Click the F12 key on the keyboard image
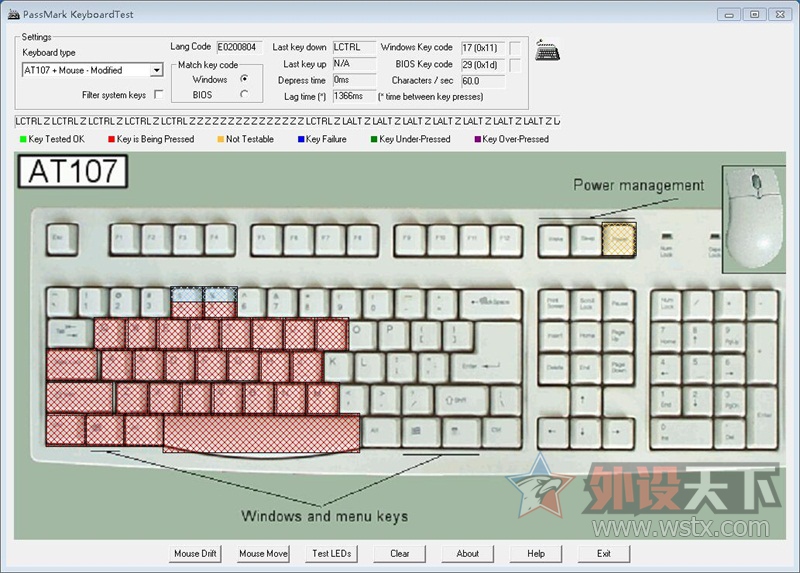Image resolution: width=800 pixels, height=573 pixels. 507,239
